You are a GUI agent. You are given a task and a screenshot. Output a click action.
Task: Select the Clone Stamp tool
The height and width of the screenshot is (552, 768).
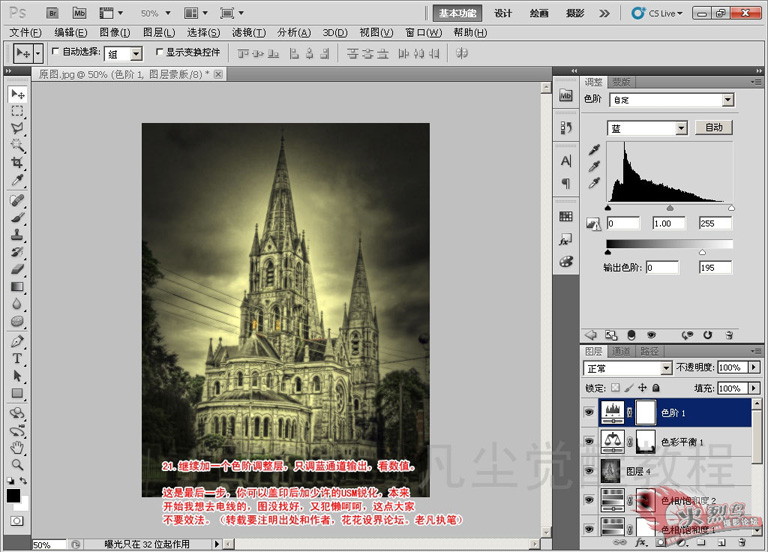(x=17, y=235)
